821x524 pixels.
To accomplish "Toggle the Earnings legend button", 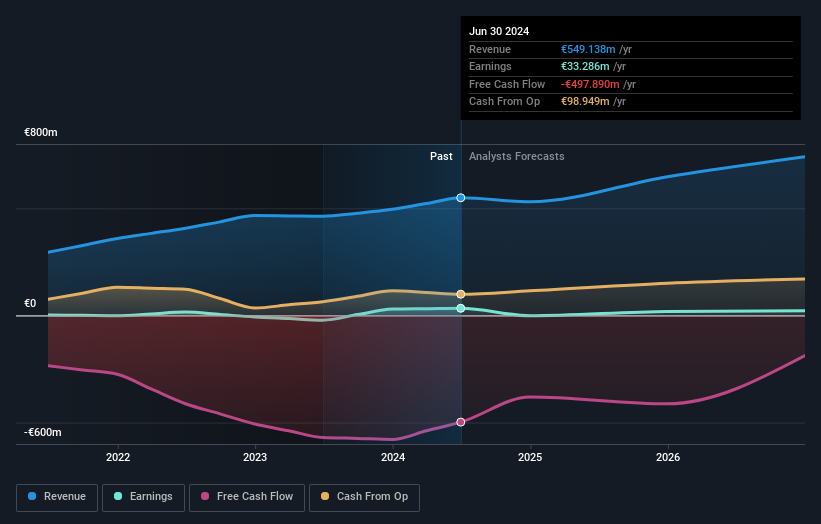I will [x=143, y=497].
